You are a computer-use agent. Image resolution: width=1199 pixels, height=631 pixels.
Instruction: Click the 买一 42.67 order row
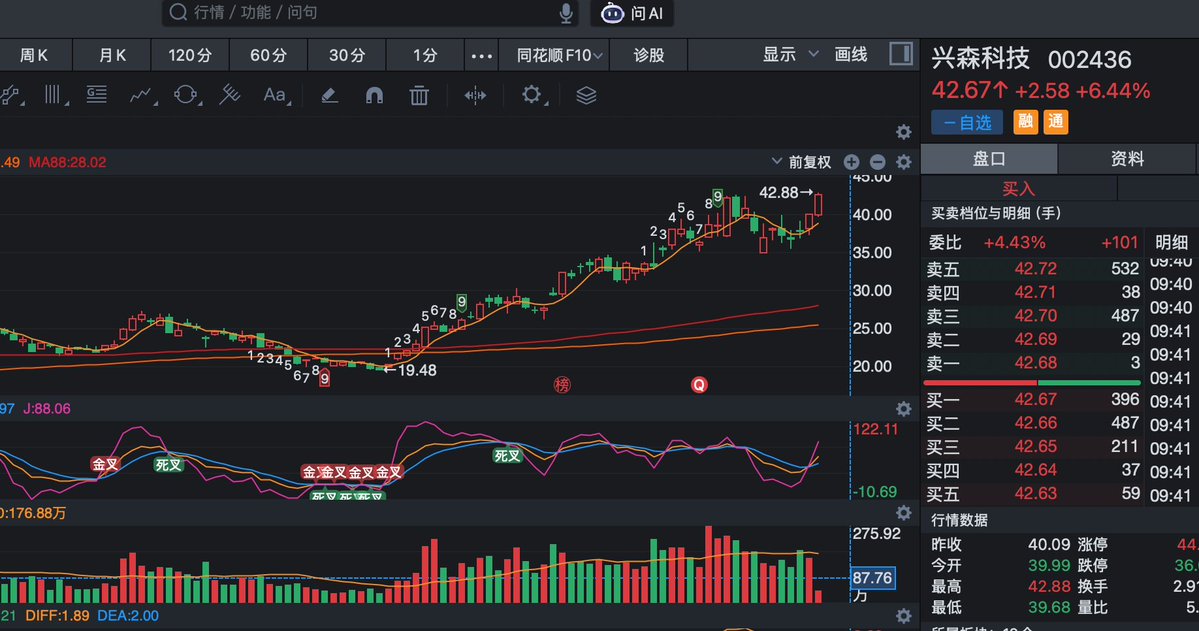[1033, 399]
